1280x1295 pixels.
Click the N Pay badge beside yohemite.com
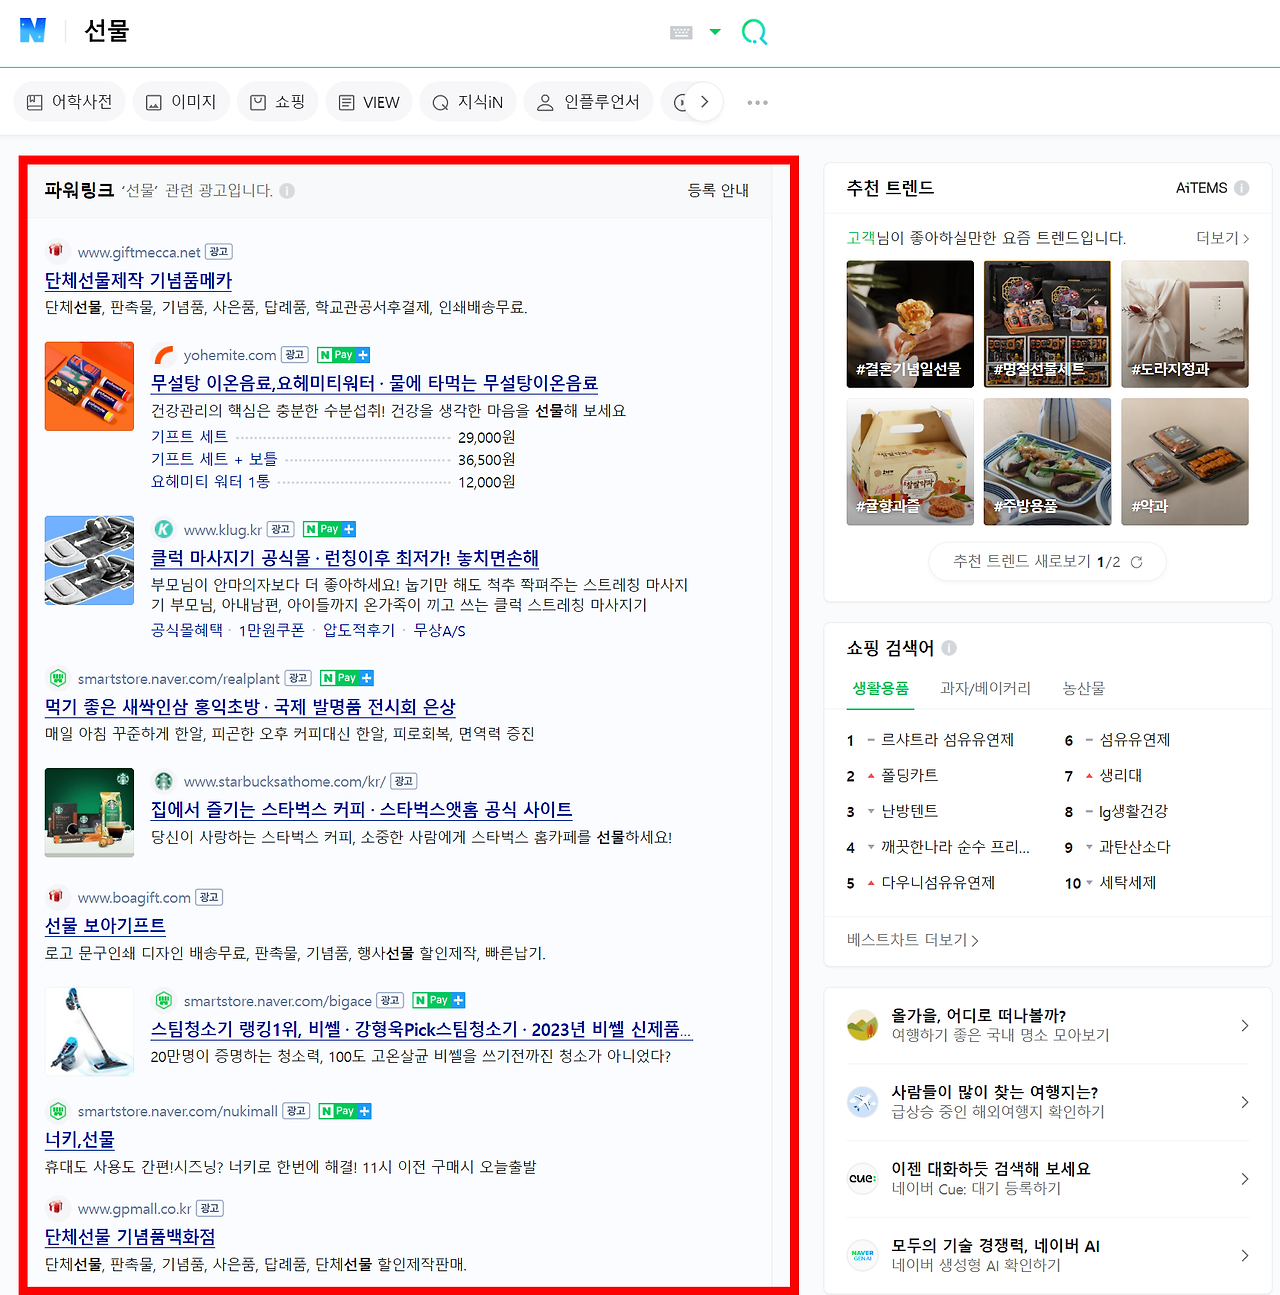click(x=343, y=355)
